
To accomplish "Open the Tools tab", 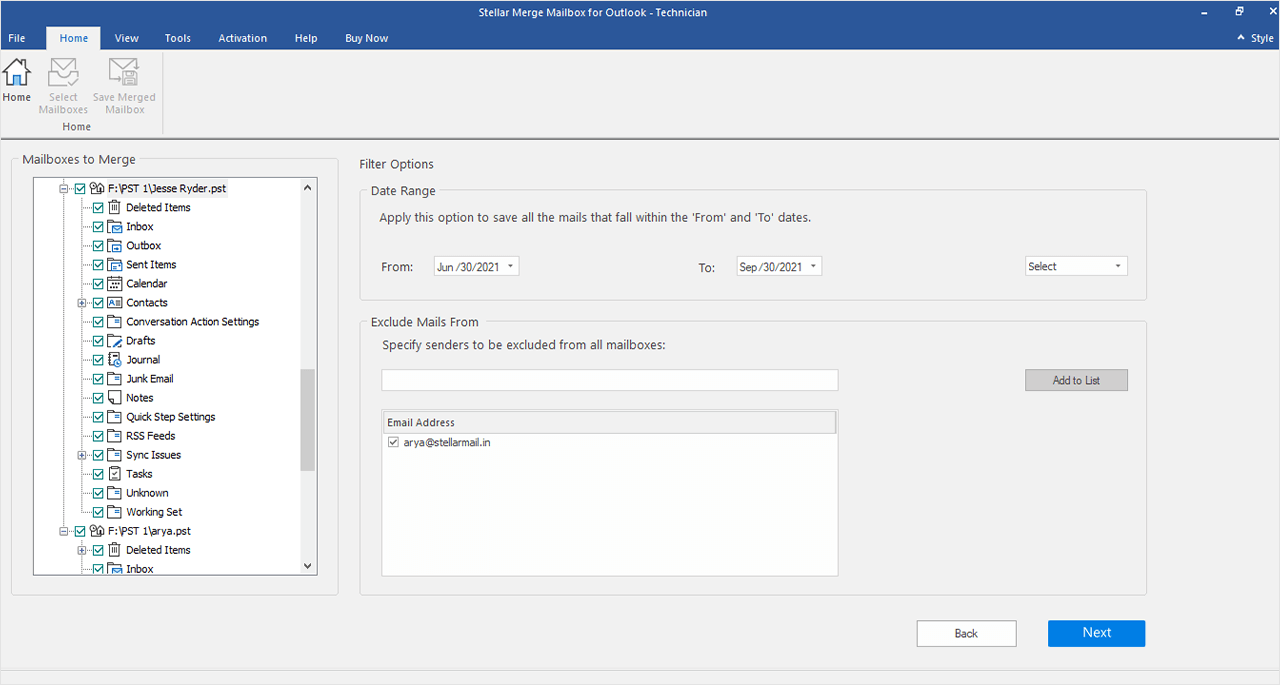I will tap(178, 38).
